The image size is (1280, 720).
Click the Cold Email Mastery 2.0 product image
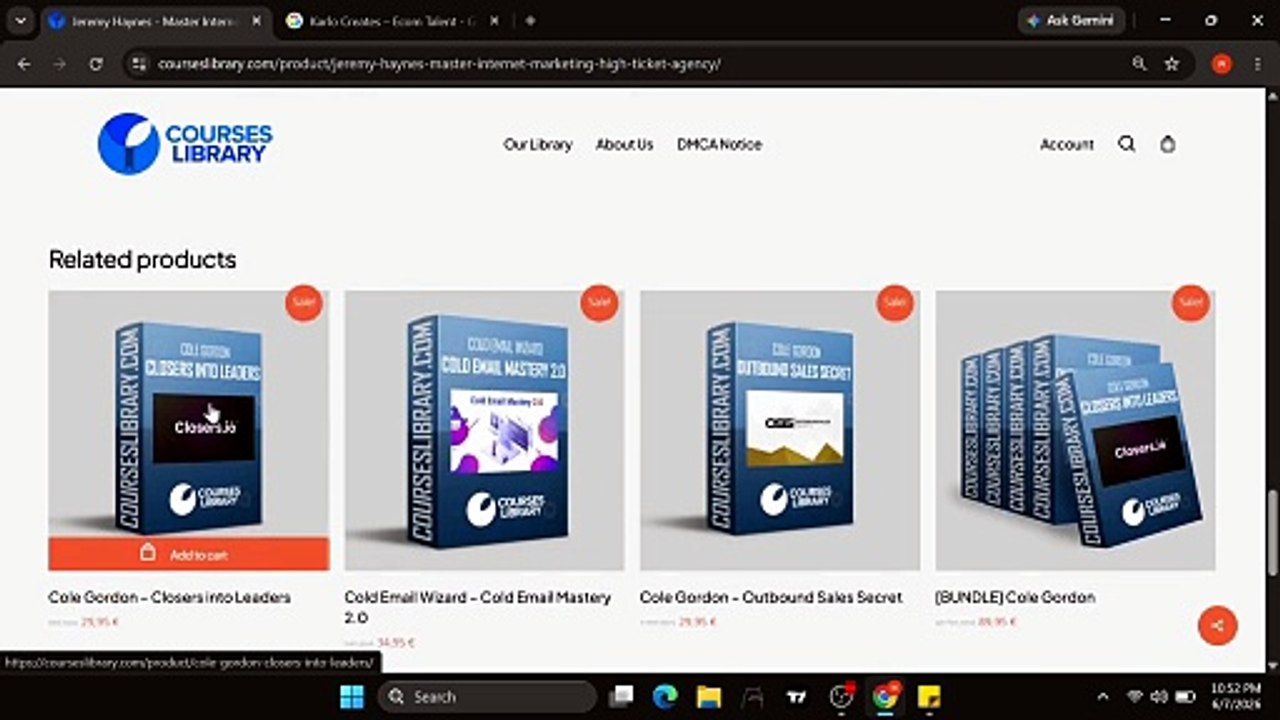[484, 431]
